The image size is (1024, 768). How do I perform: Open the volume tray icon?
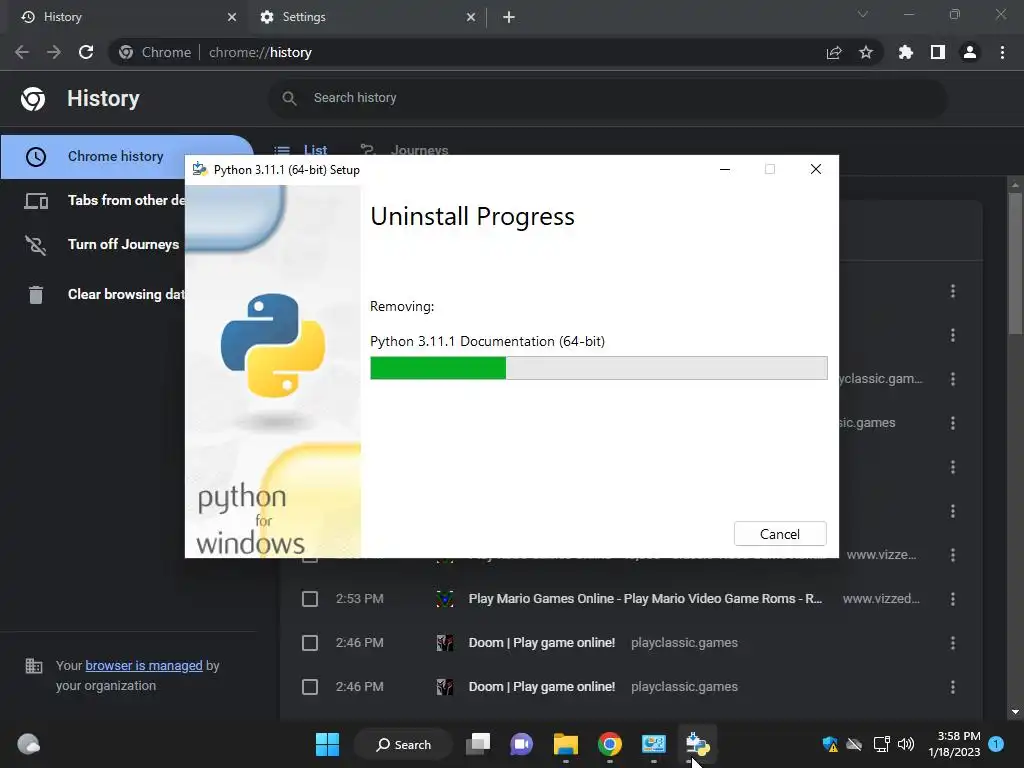tap(906, 744)
